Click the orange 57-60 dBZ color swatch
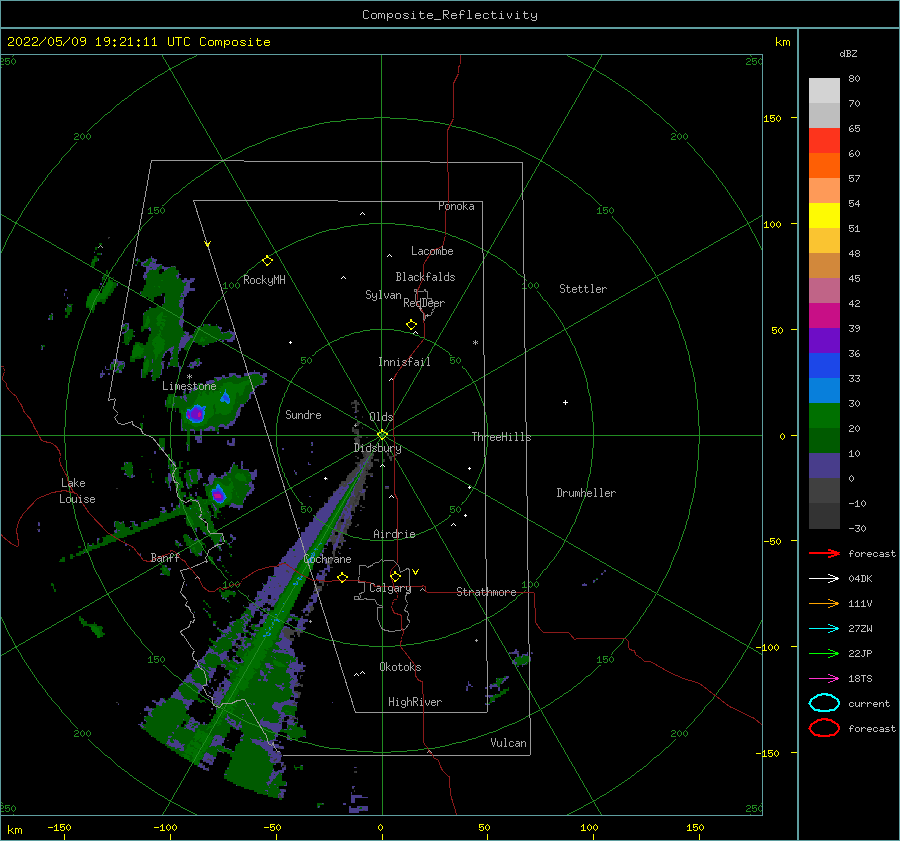 824,166
